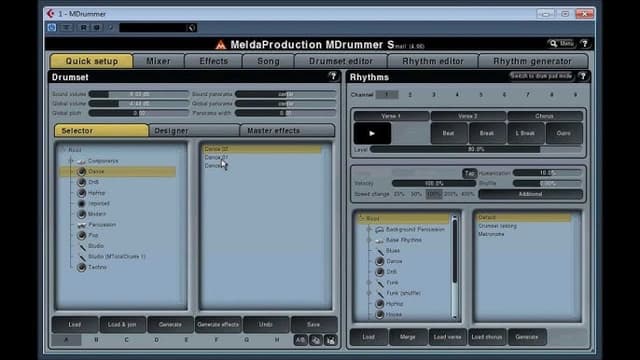Click the Read automation R icon in the toolbar

(83, 27)
